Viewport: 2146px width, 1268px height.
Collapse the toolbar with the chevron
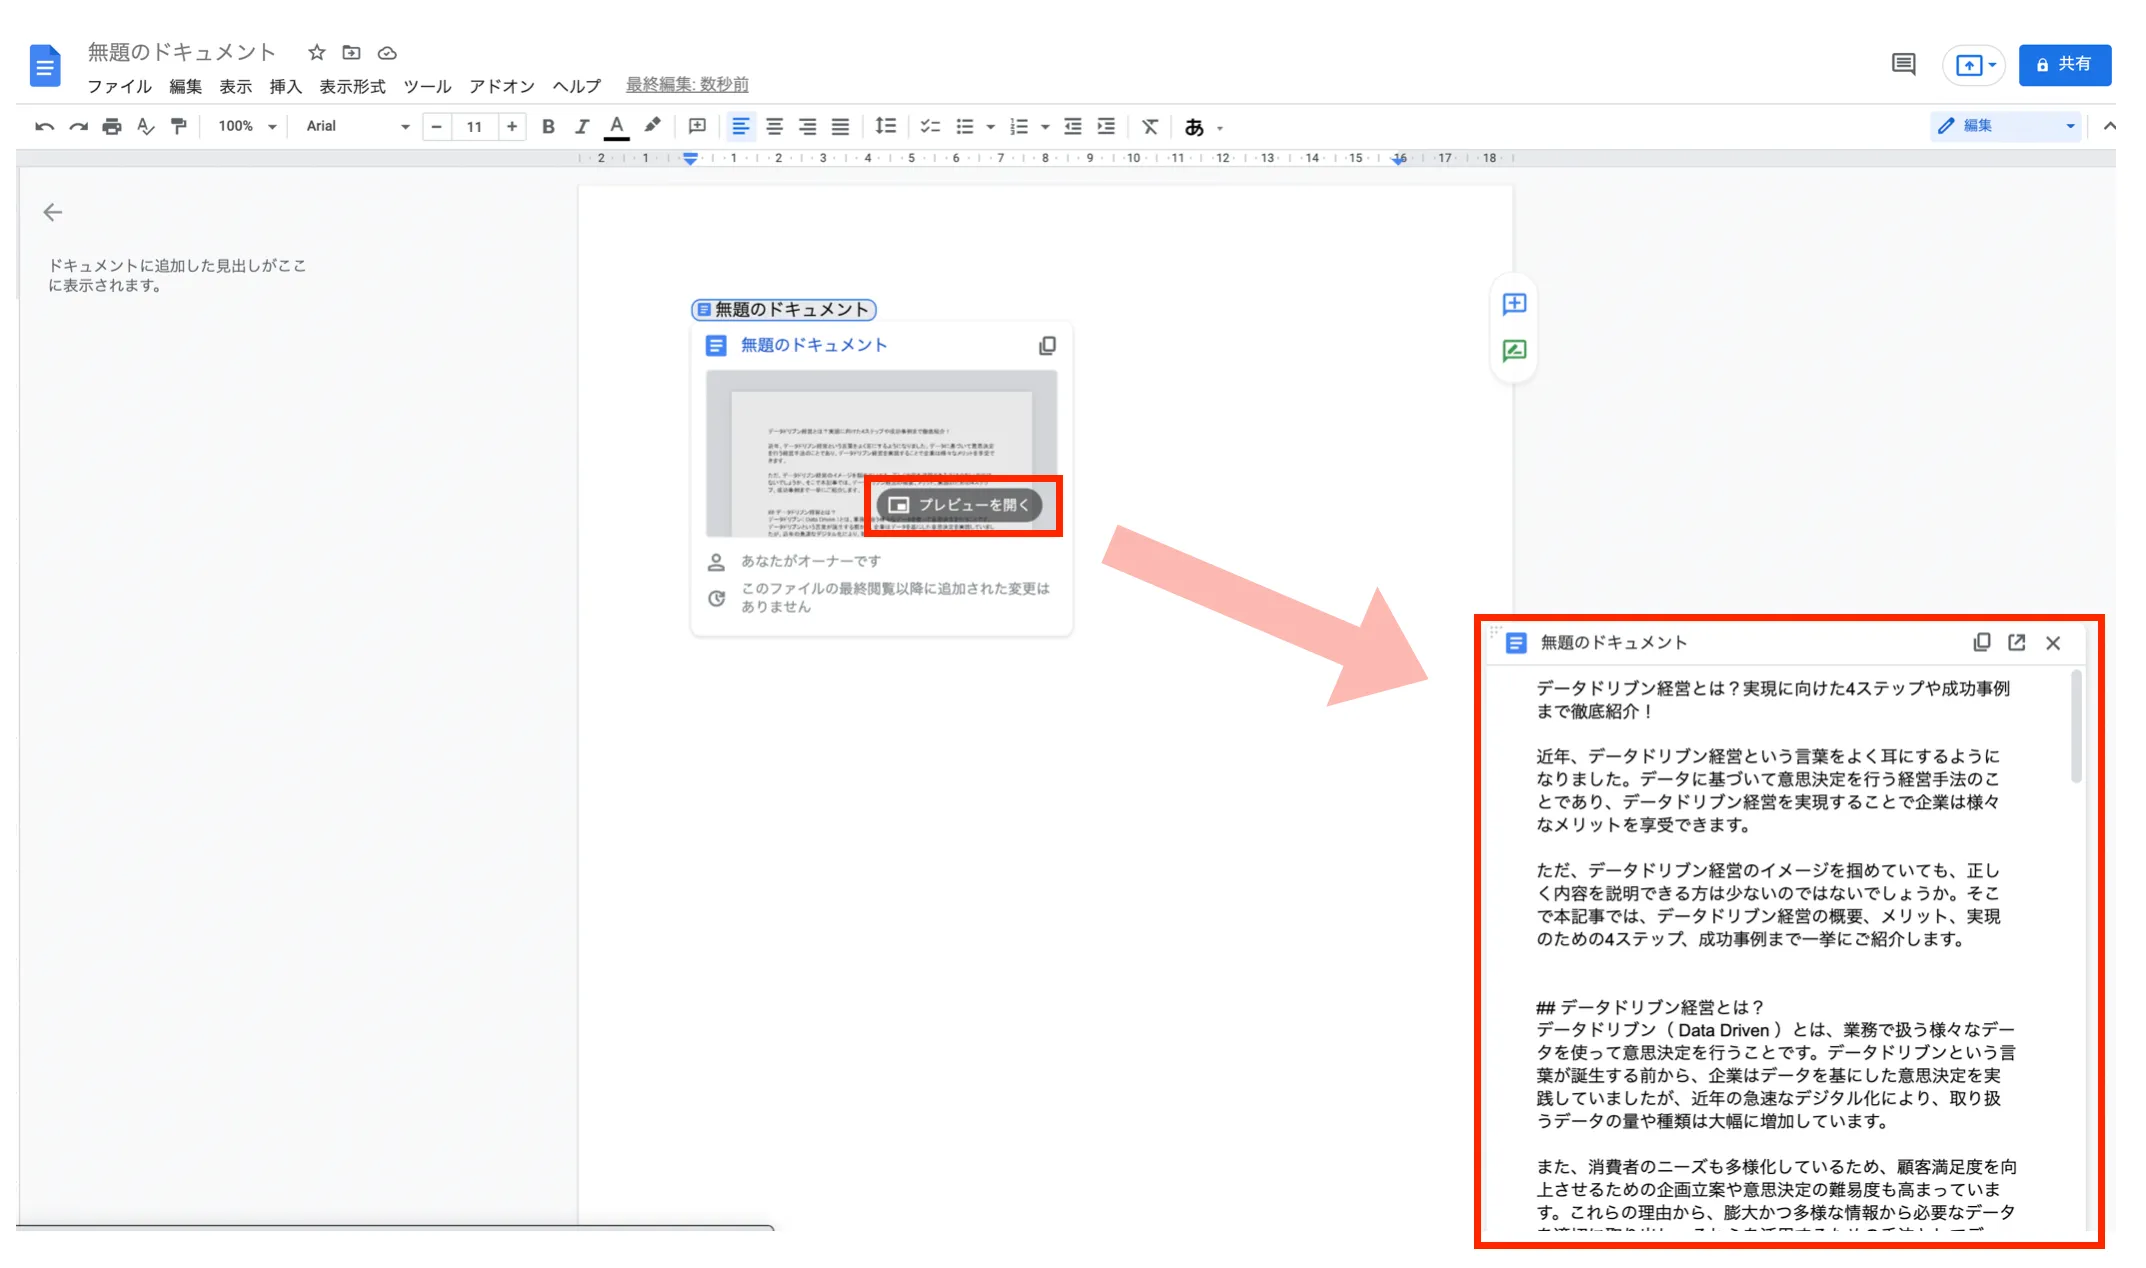[2109, 126]
